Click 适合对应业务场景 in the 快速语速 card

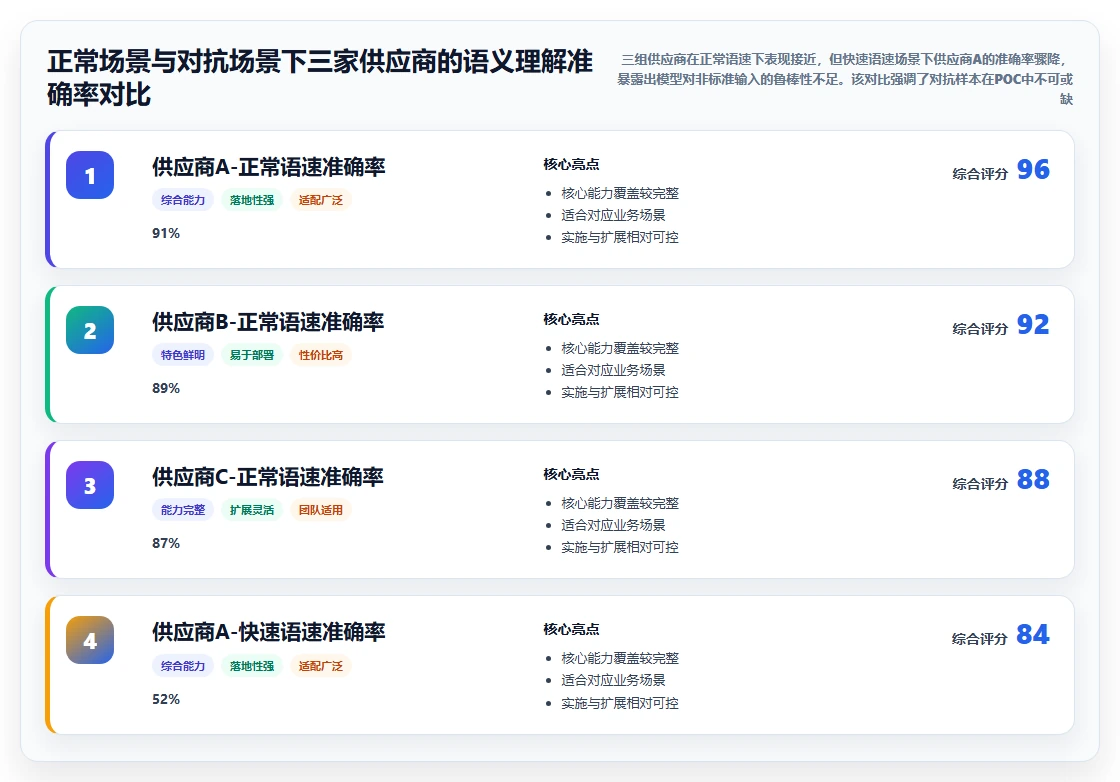(614, 680)
